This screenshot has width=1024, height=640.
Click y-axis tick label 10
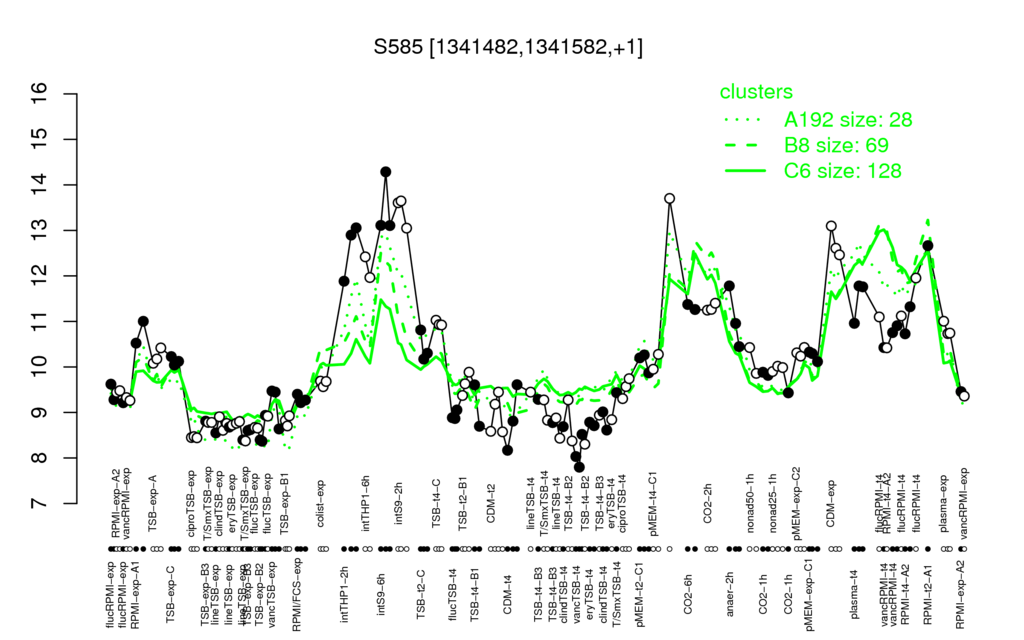coord(40,366)
